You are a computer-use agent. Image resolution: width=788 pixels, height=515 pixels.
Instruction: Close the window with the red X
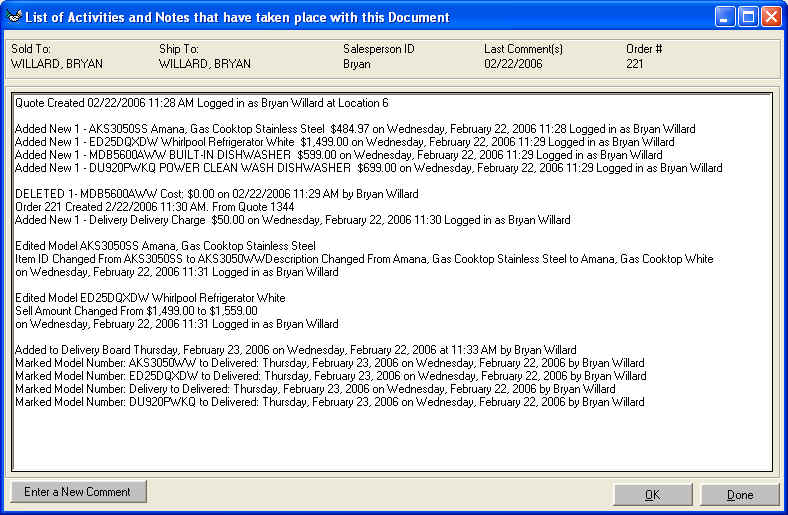pos(770,17)
